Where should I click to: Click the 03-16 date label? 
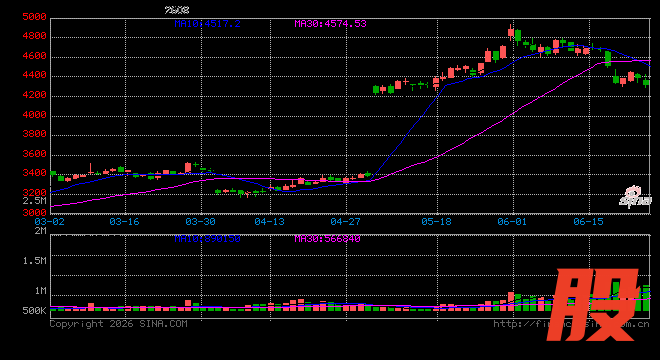pyautogui.click(x=124, y=222)
